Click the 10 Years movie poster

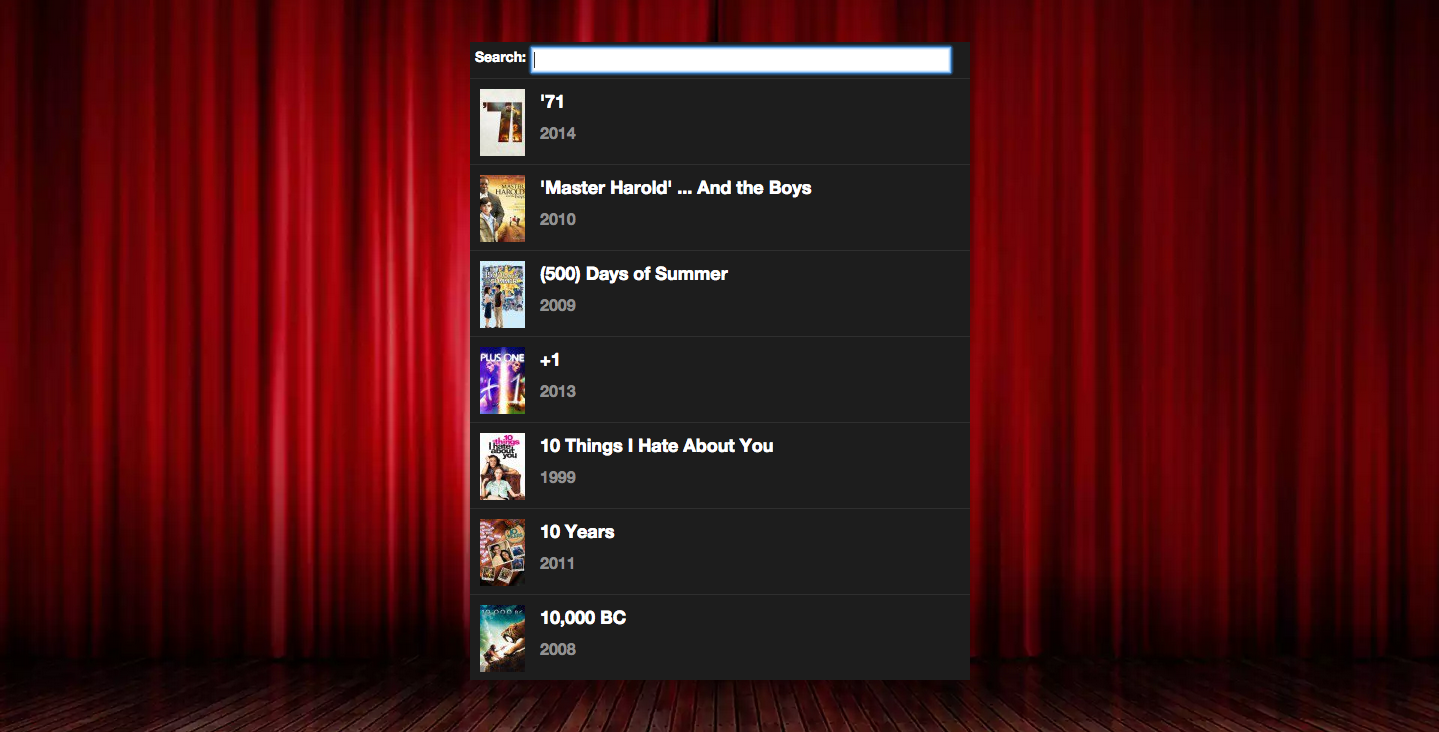(x=502, y=551)
